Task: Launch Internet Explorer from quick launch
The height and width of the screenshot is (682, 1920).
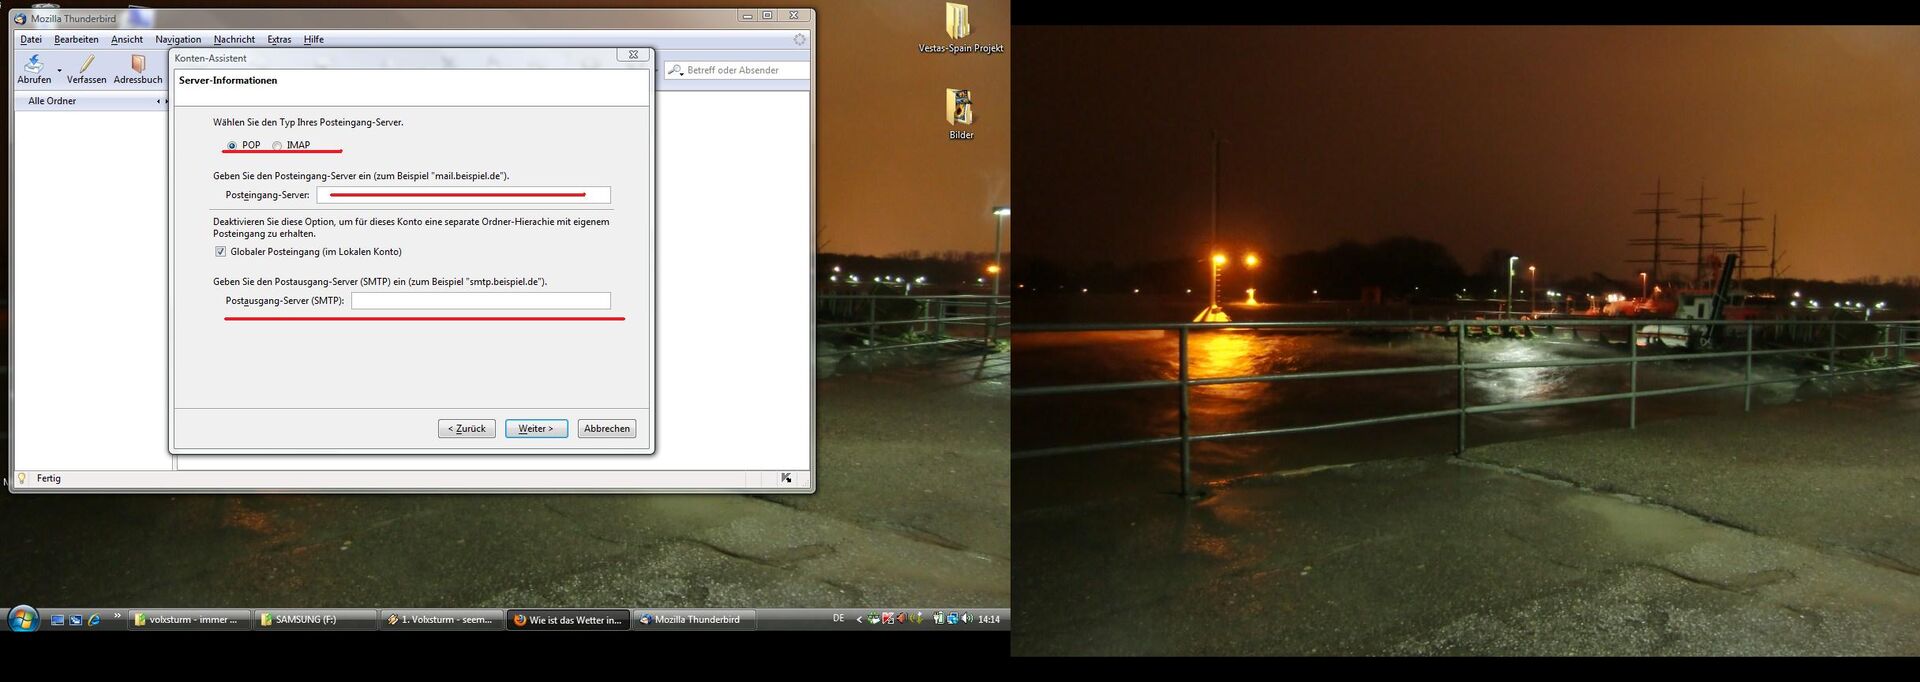Action: pos(94,620)
